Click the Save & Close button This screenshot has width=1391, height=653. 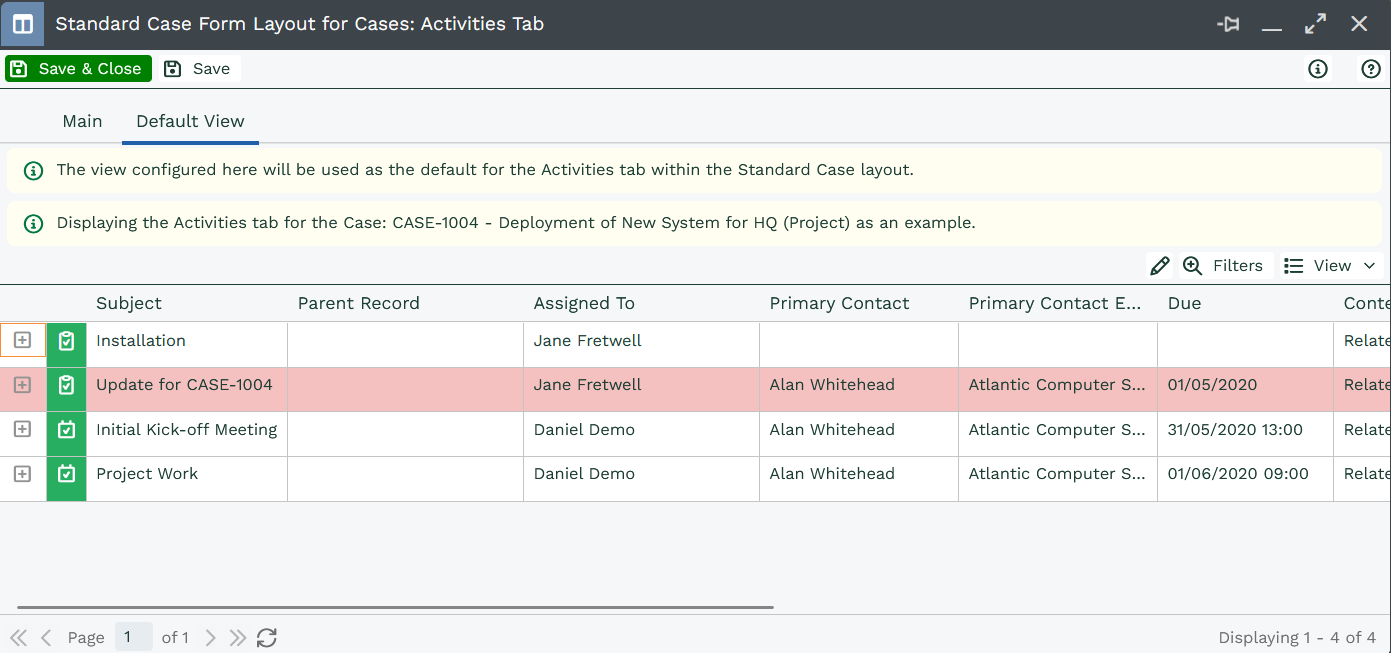(x=78, y=69)
